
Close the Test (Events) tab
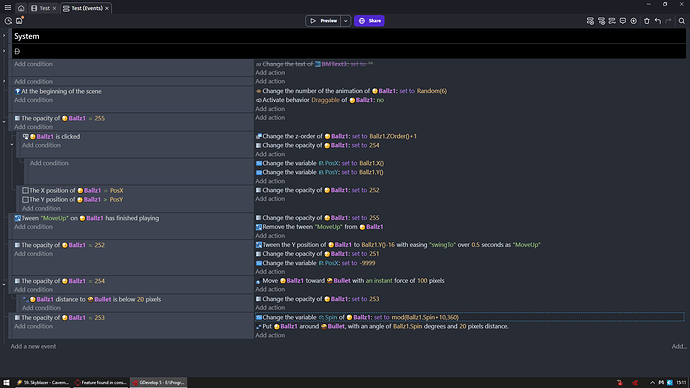click(106, 8)
